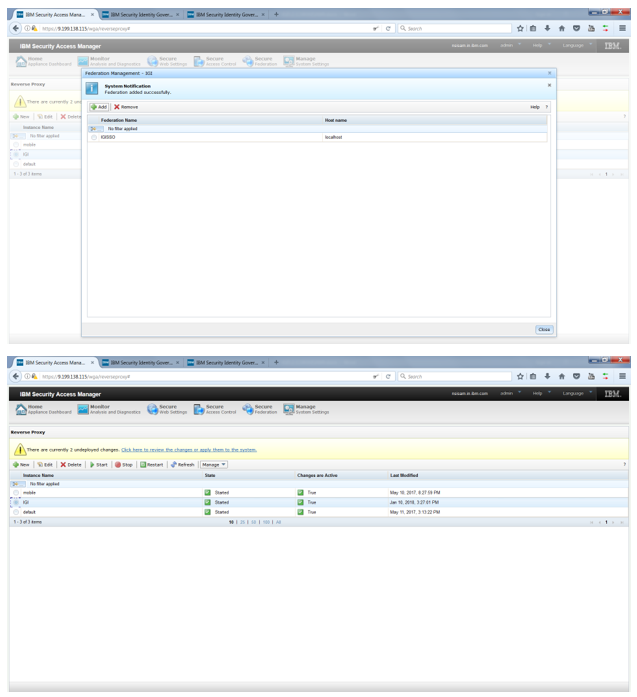
Task: Open Monitor Analysis and Diagnostics in lower window
Action: [109, 409]
